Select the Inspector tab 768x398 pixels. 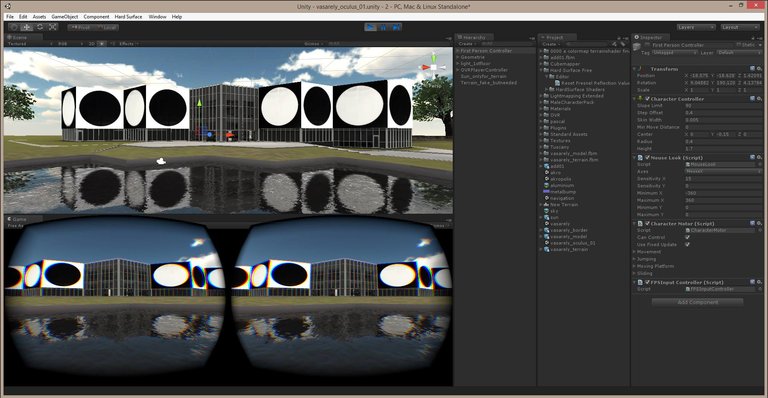pos(651,37)
